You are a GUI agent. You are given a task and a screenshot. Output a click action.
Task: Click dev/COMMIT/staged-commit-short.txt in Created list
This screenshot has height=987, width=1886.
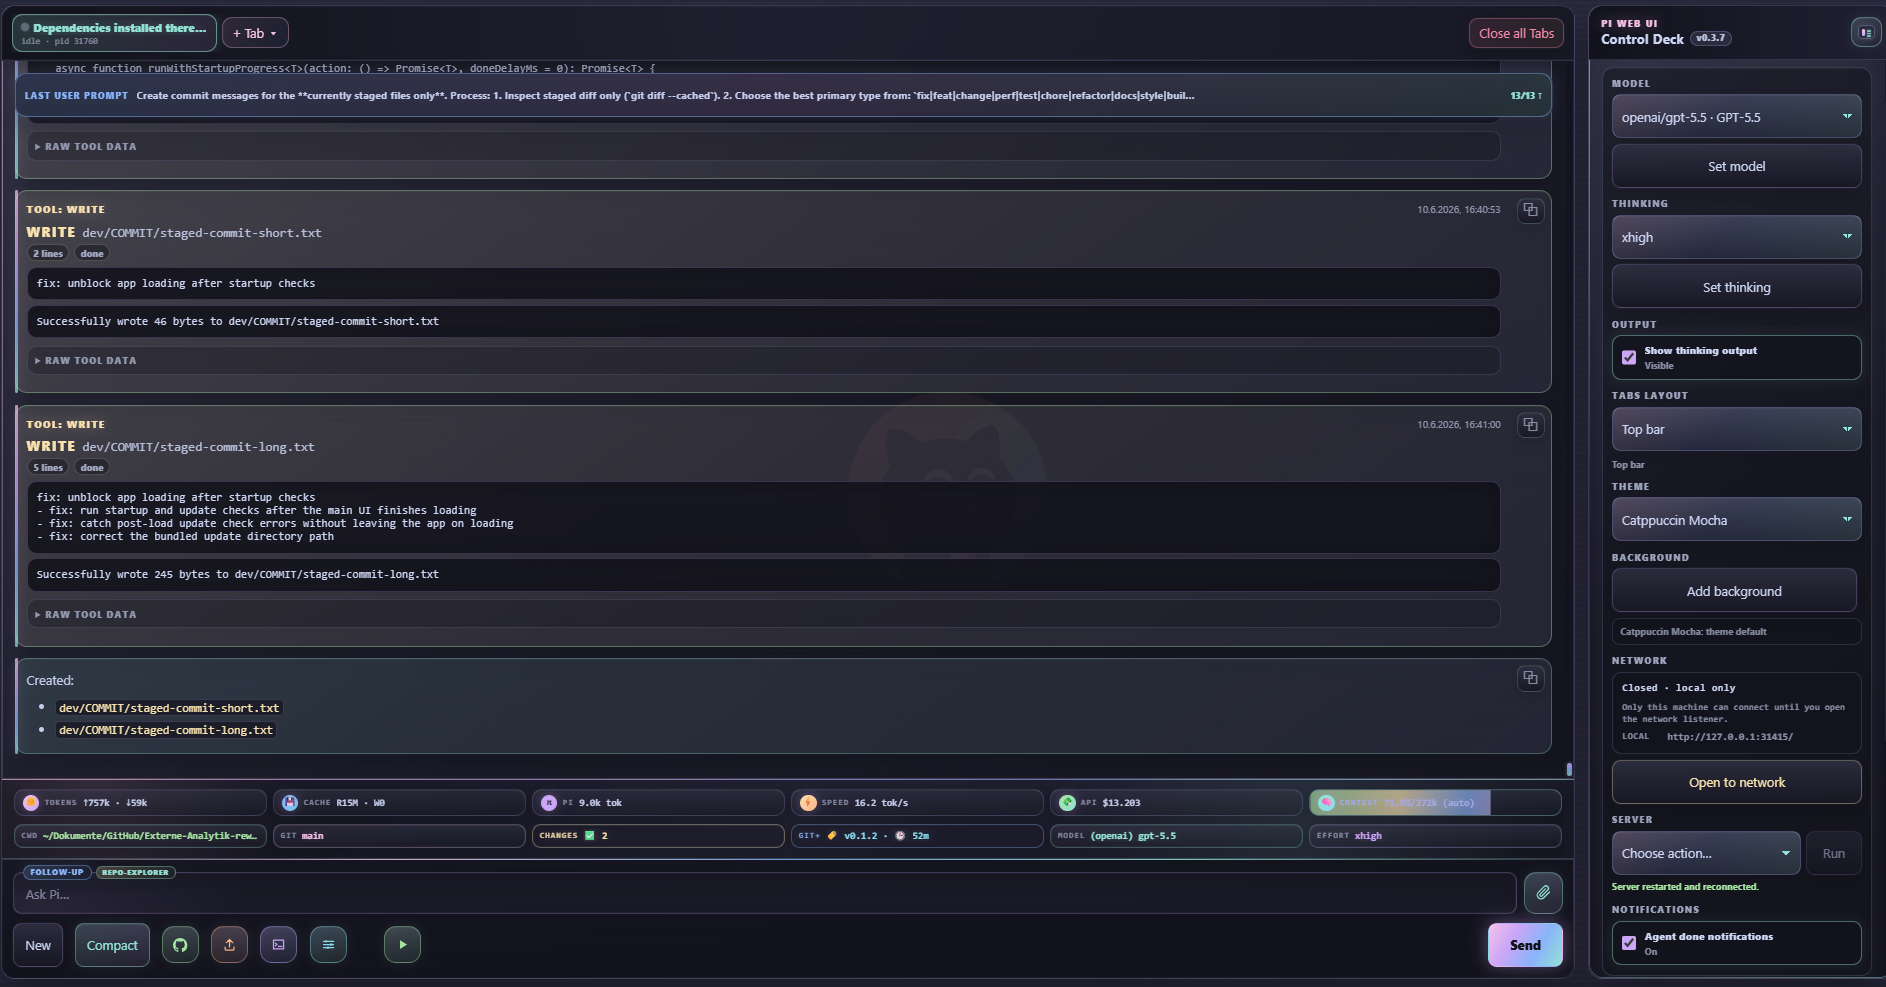pos(169,708)
